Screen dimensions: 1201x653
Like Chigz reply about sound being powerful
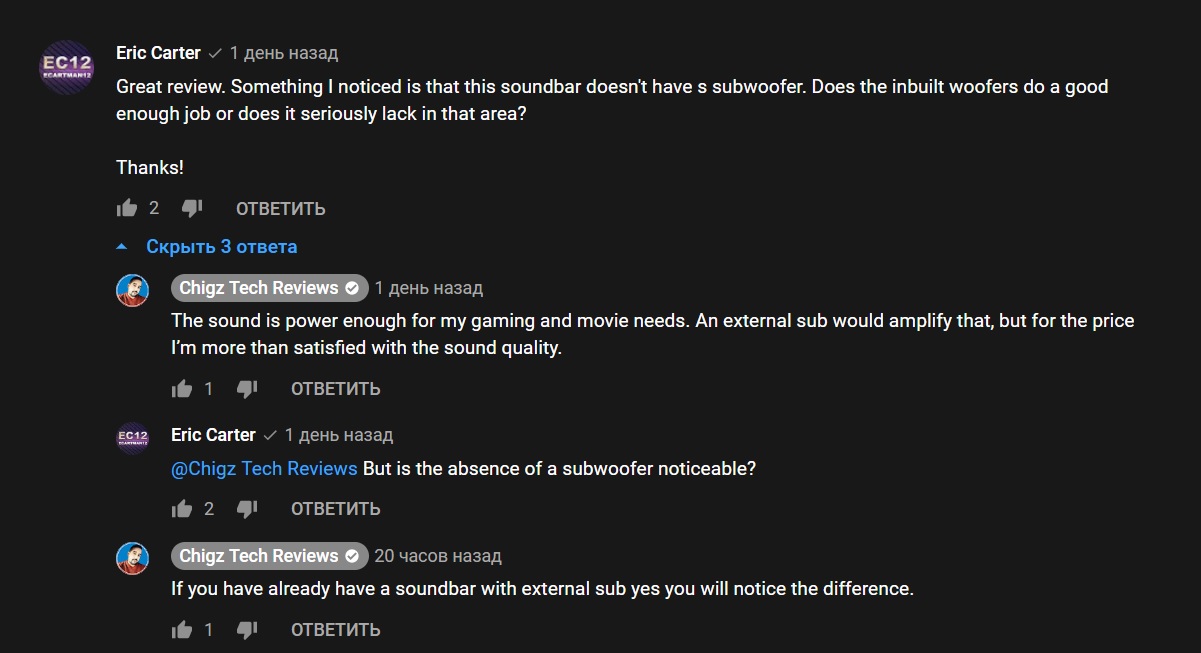(182, 388)
